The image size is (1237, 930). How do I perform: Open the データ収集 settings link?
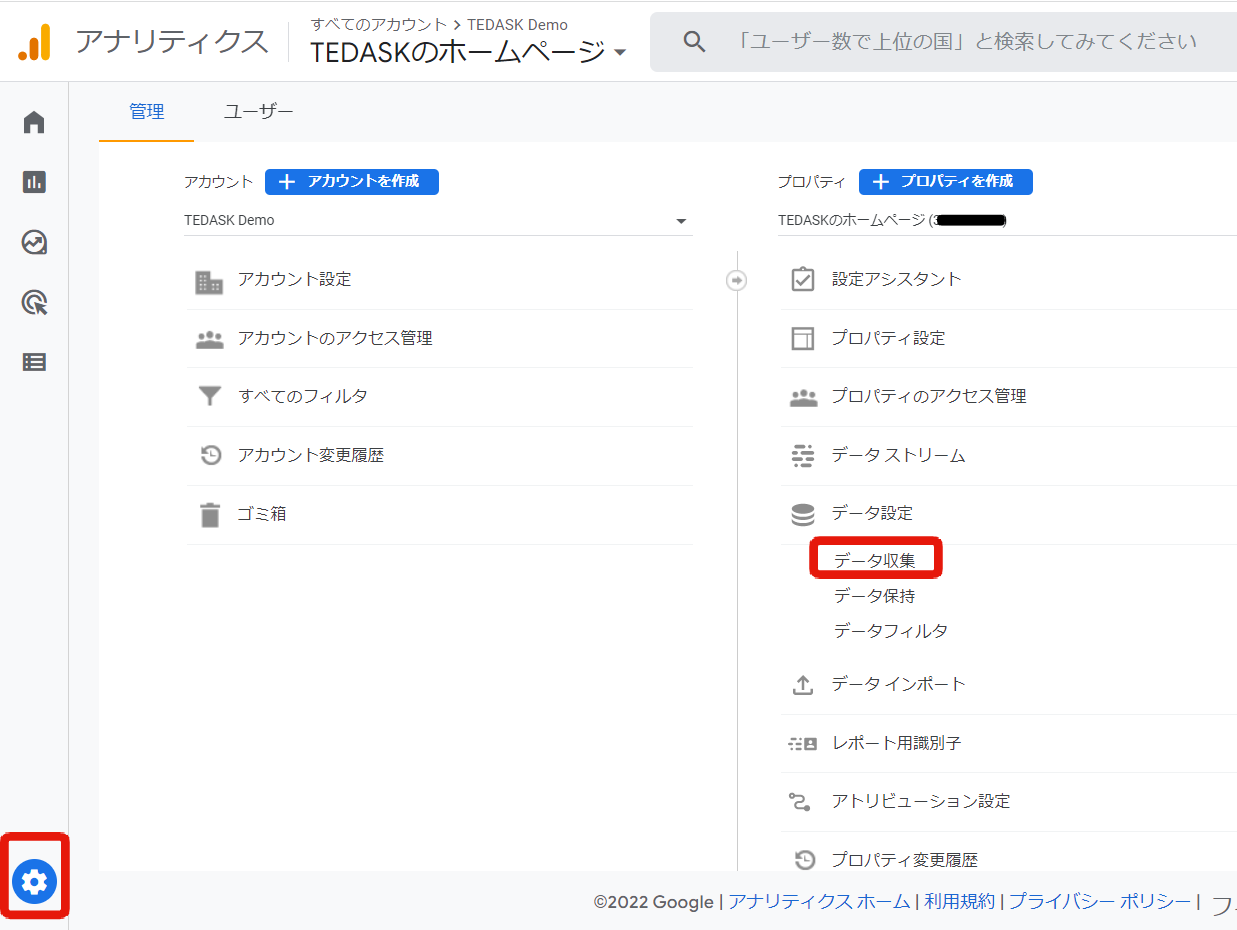[874, 561]
